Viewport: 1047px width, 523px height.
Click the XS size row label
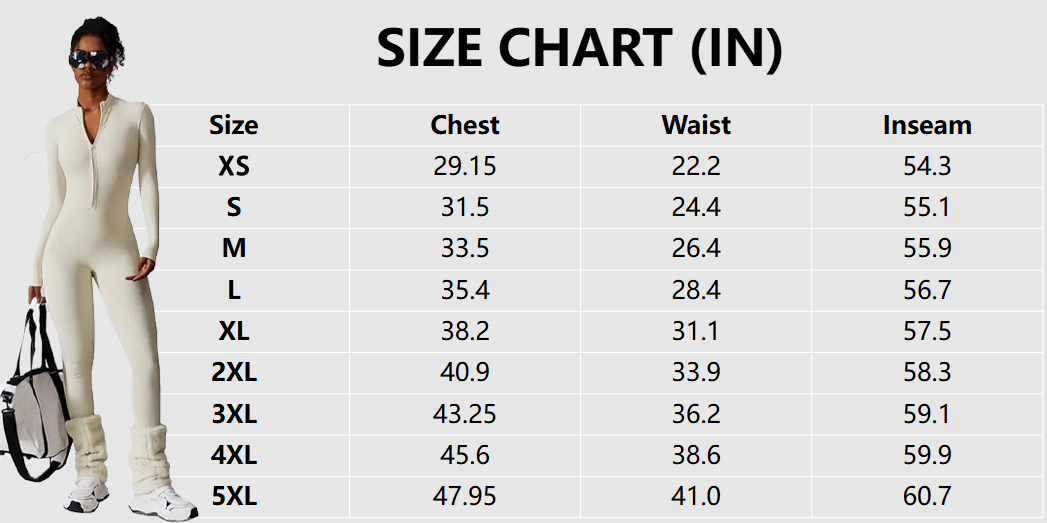tap(233, 167)
